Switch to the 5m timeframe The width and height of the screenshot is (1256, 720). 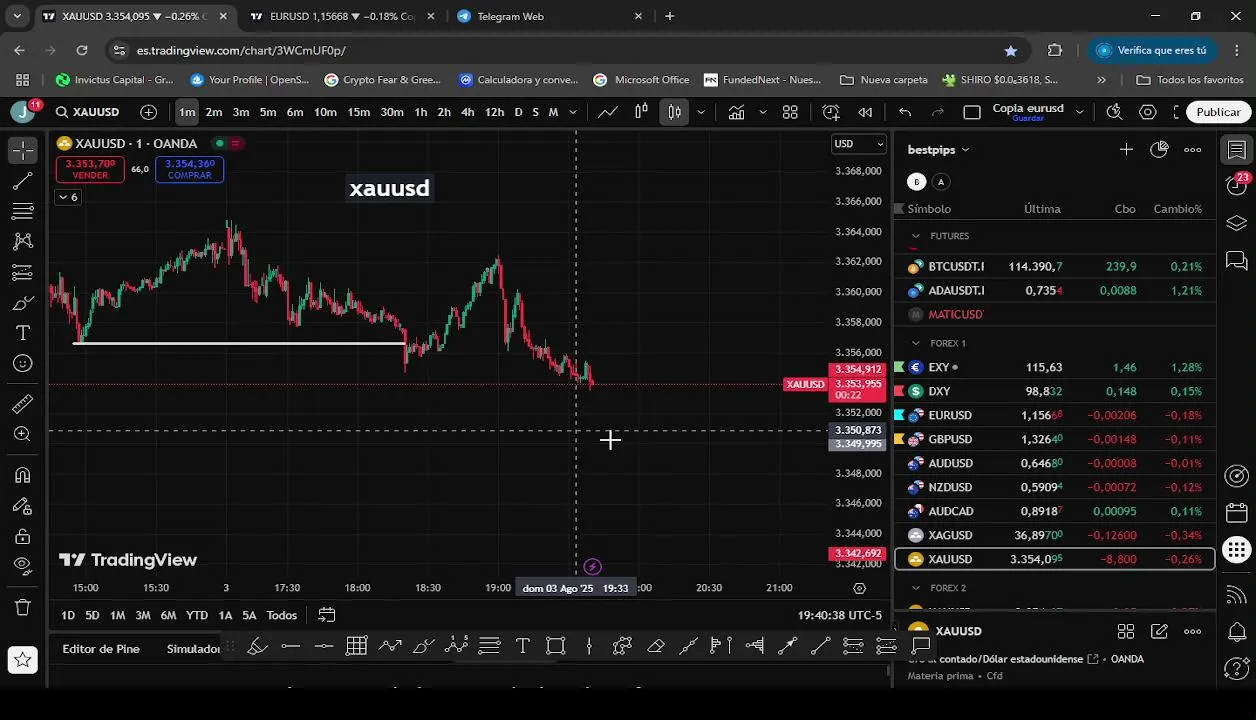(268, 112)
